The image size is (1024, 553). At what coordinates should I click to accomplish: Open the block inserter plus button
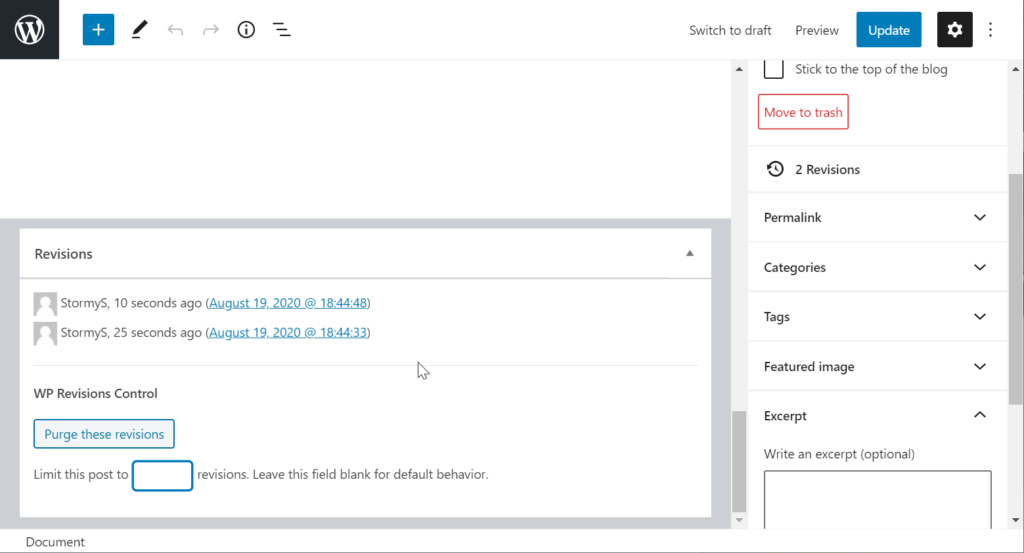pyautogui.click(x=98, y=30)
